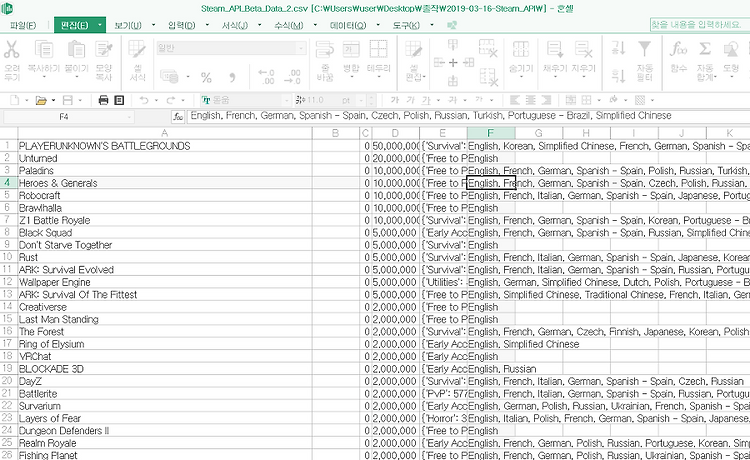Click the Borders (테두리) icon
Viewport: 750px width, 460px height.
pyautogui.click(x=378, y=49)
